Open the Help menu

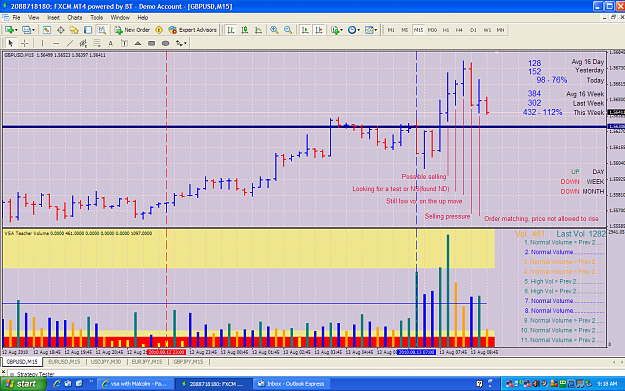coord(143,18)
